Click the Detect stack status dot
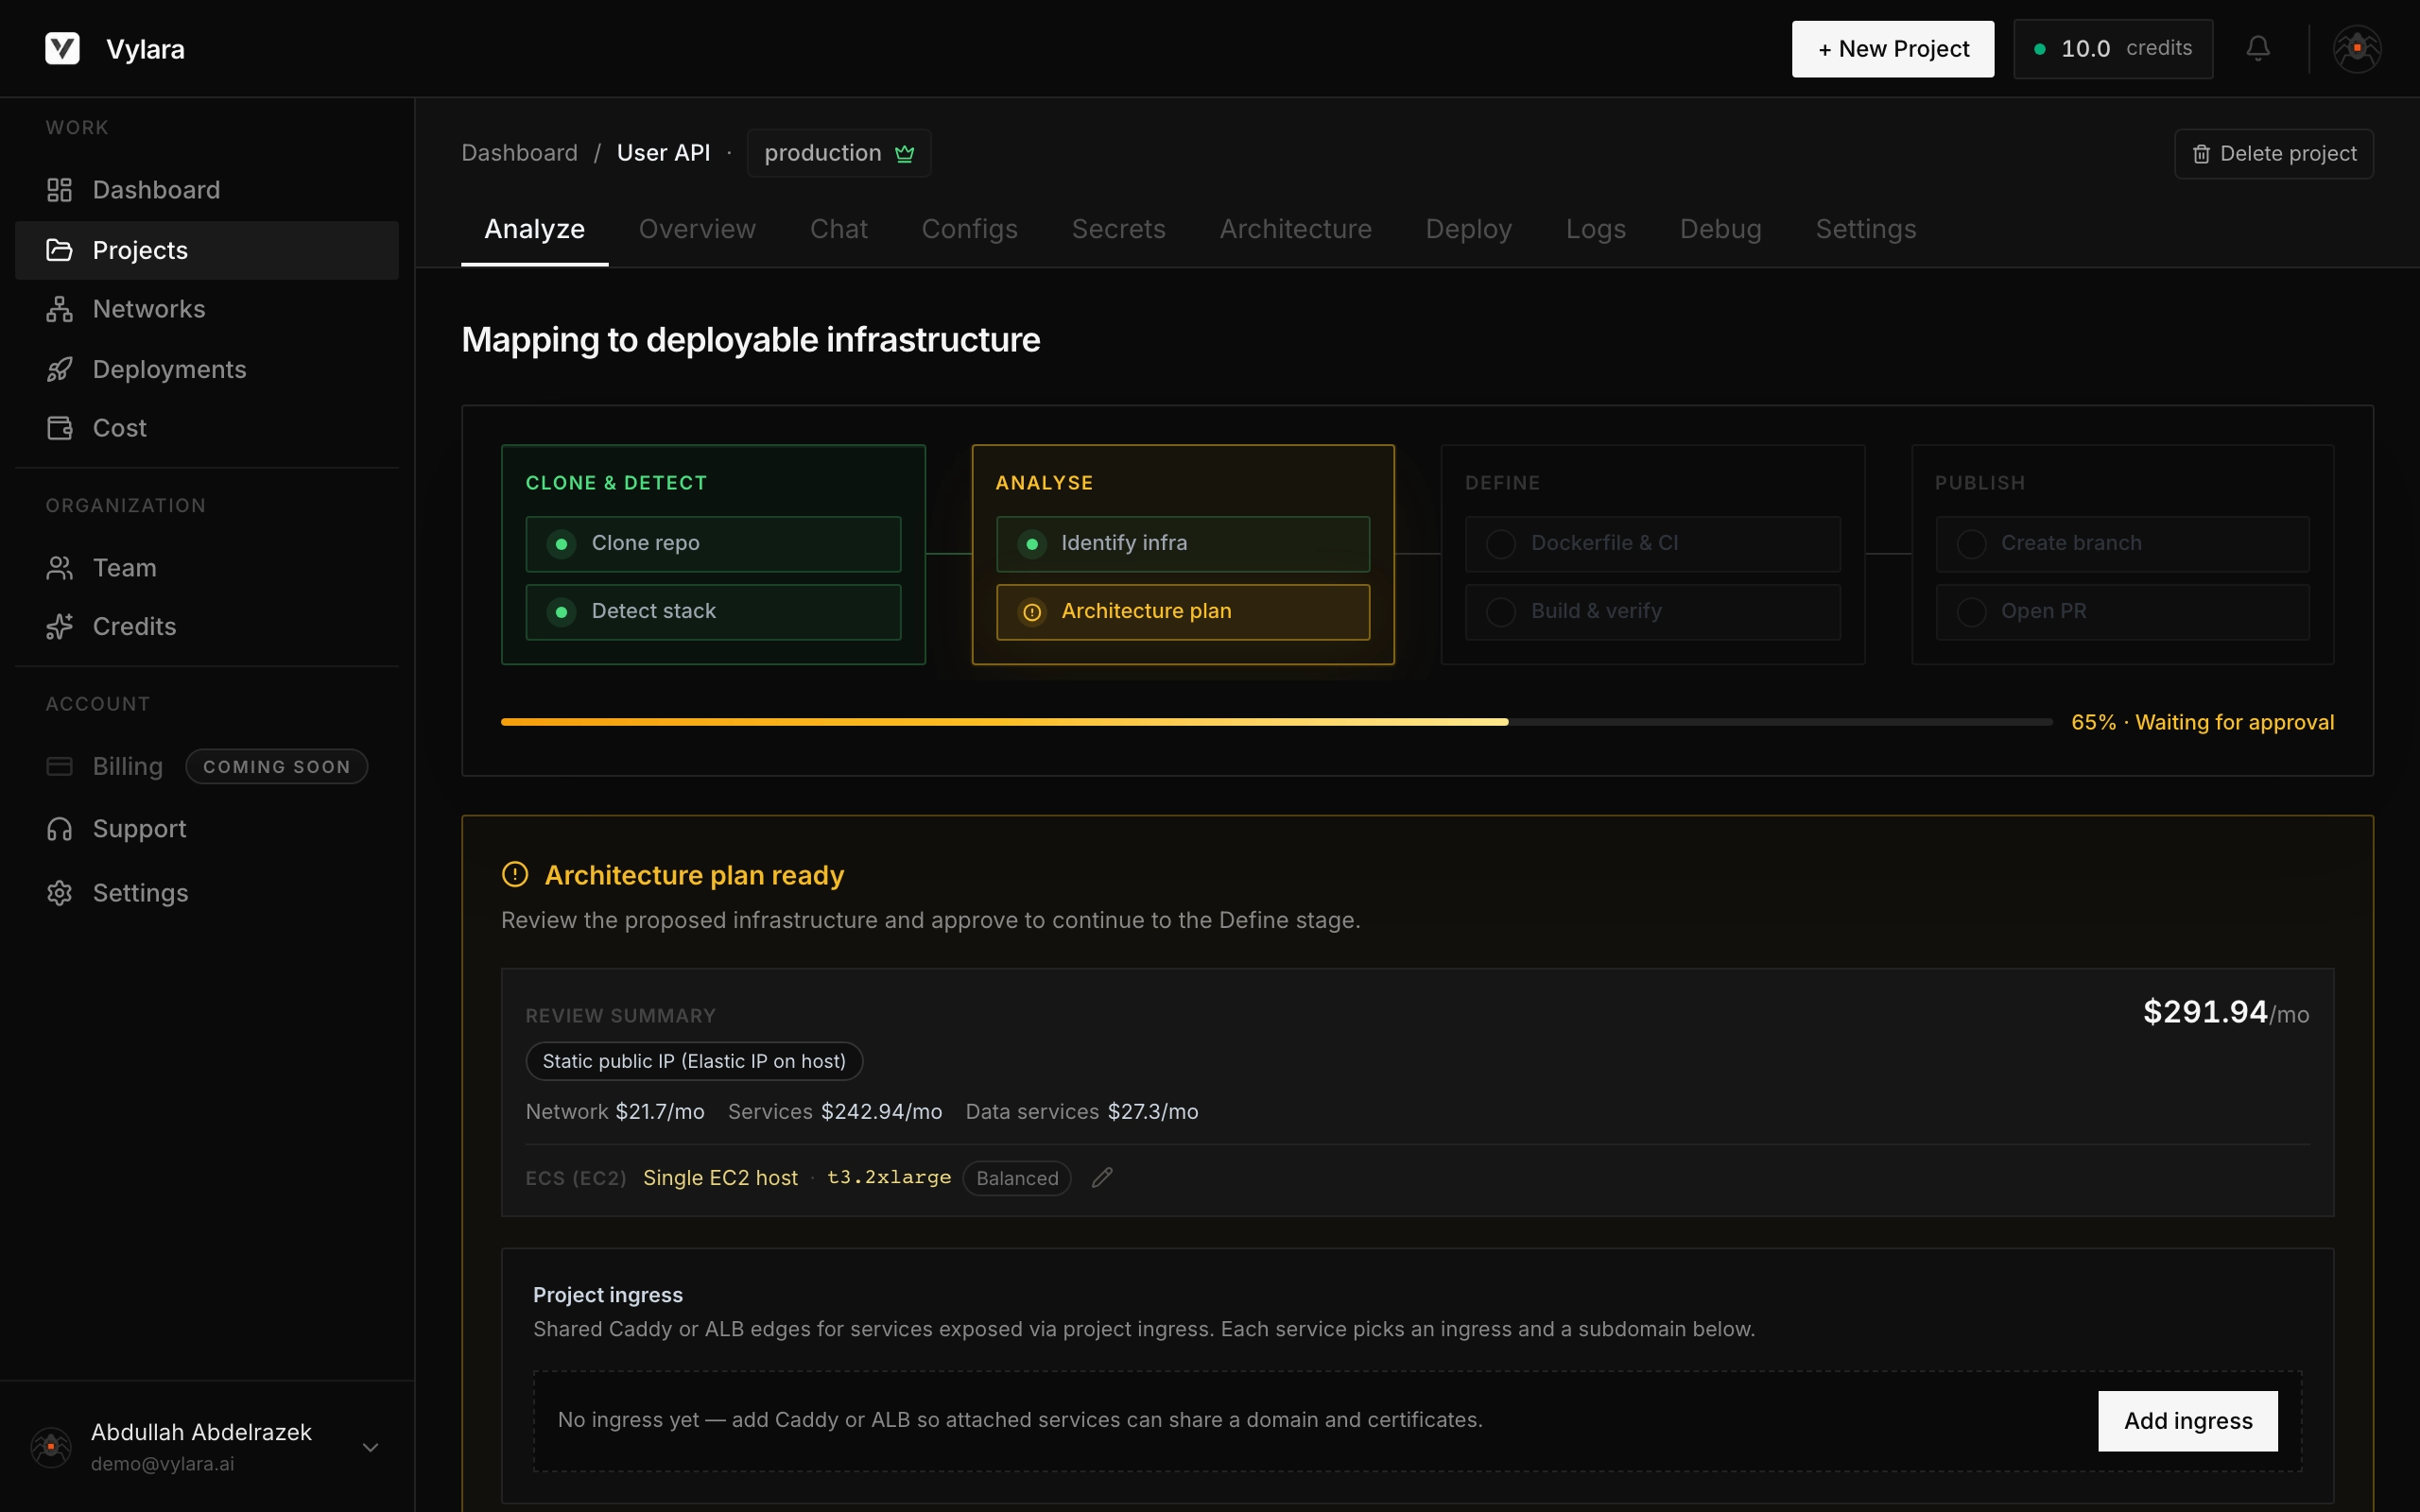Screen dimensions: 2420x1512 pos(561,612)
